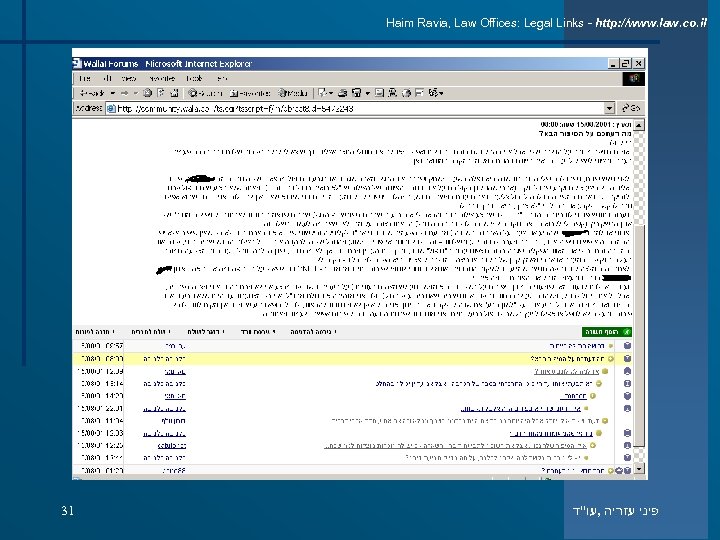Screen dimensions: 720x540
Task: Reload the page with the Refresh icon
Action: pos(161,93)
